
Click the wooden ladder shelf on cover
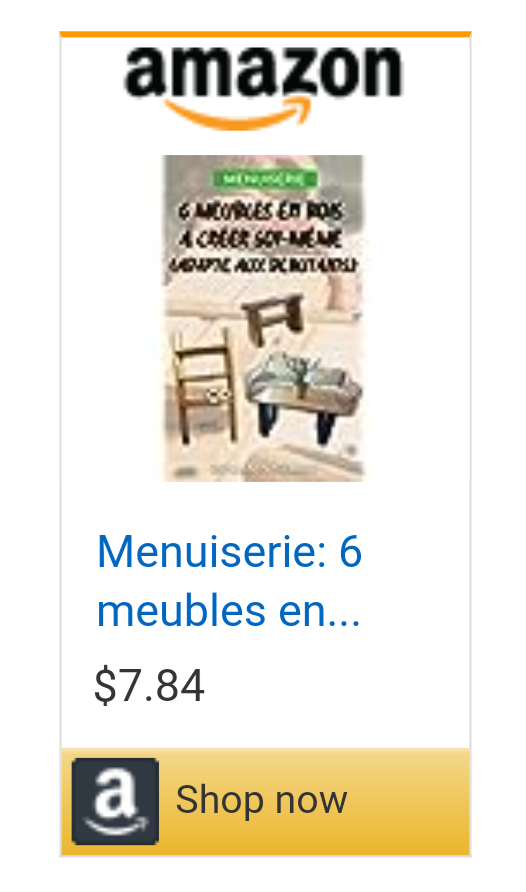(204, 386)
